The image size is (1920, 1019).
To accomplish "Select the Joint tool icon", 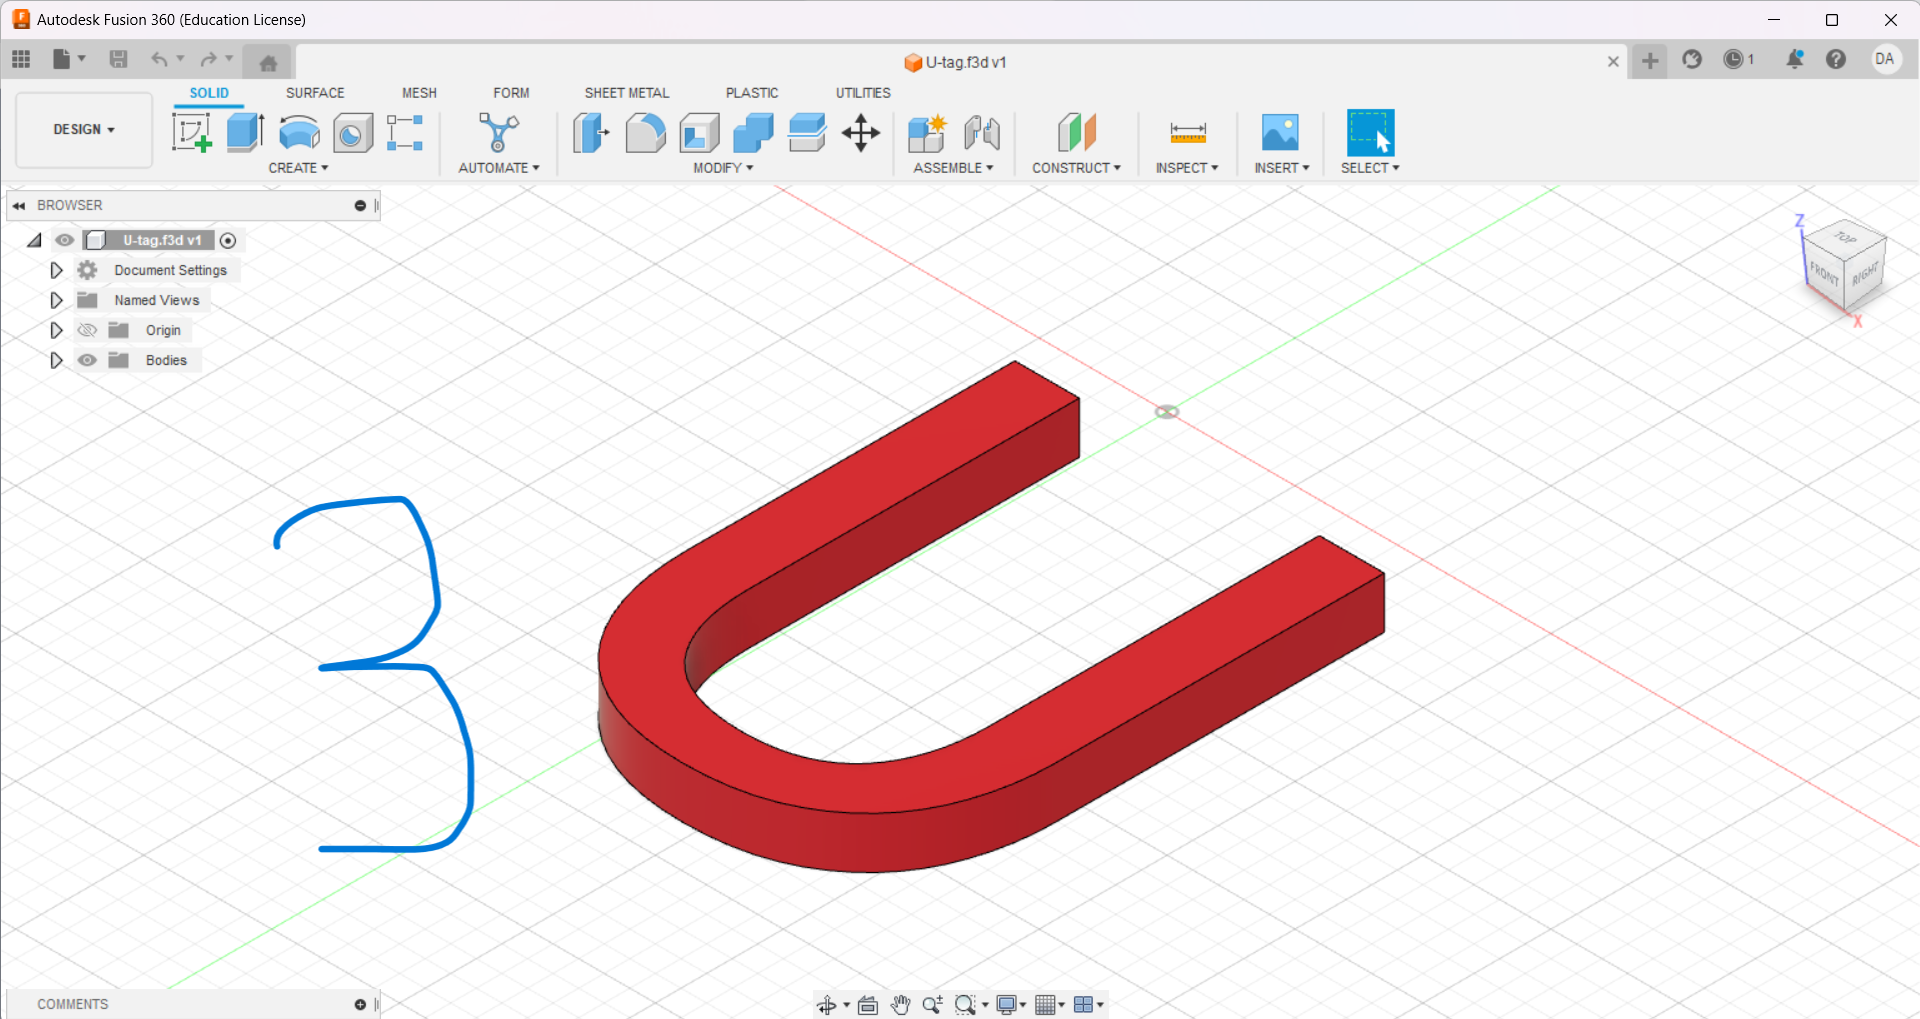I will (x=982, y=132).
